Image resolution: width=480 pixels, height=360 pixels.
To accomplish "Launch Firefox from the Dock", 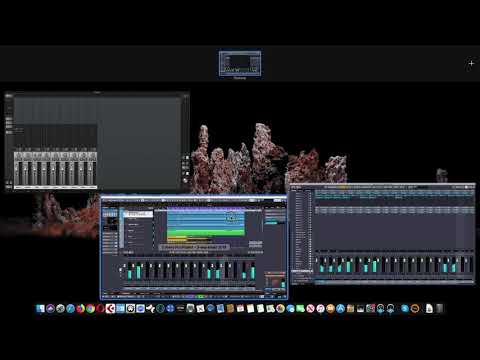I will (80, 309).
